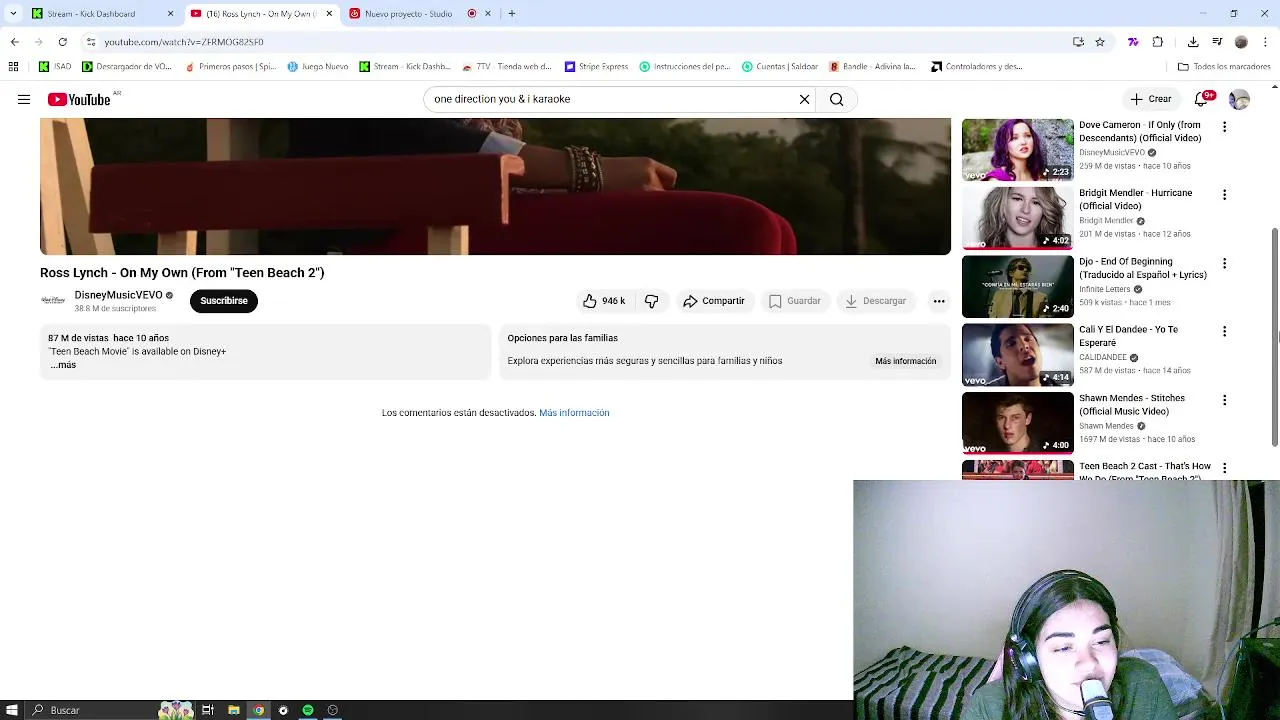
Task: Open Shawn Mendes Stitches video title
Action: tap(1132, 404)
